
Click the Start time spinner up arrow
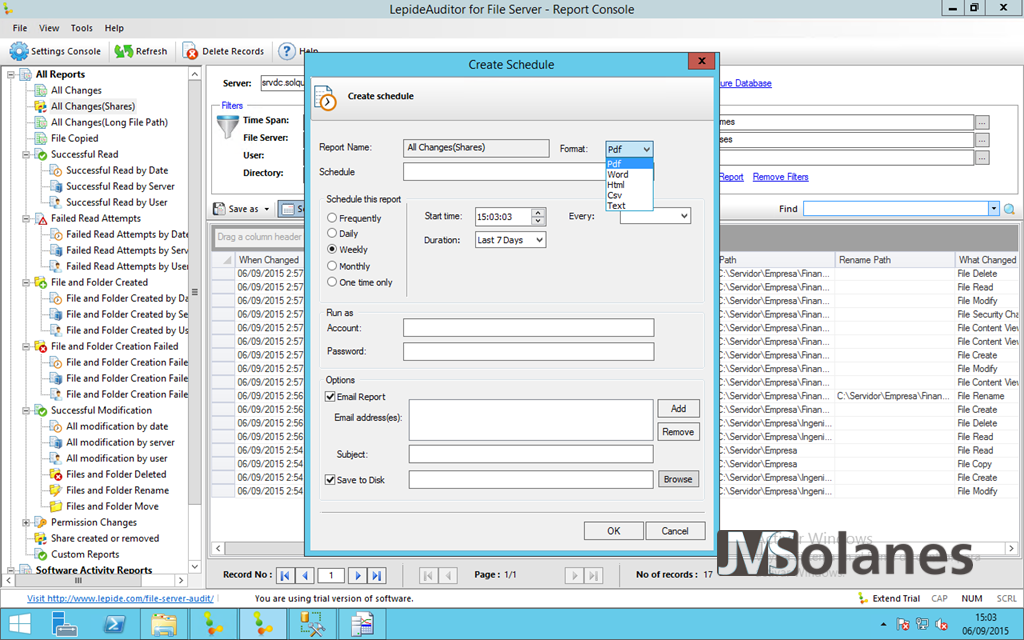538,212
